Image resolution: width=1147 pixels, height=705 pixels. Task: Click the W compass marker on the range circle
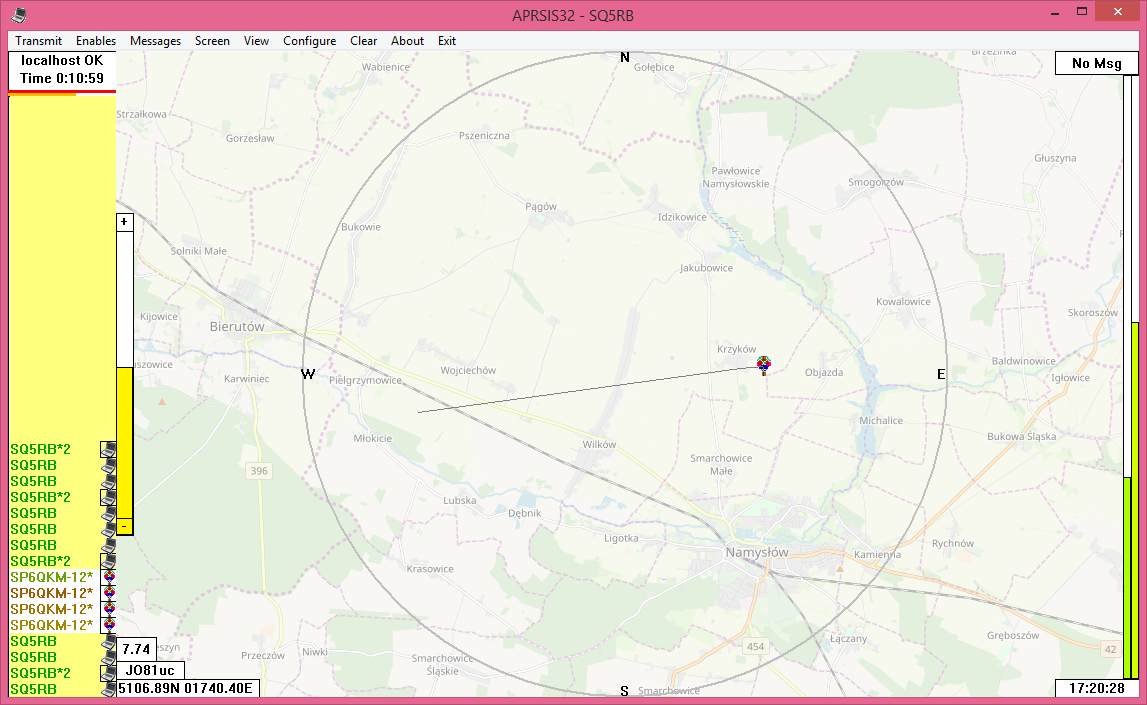click(x=308, y=374)
